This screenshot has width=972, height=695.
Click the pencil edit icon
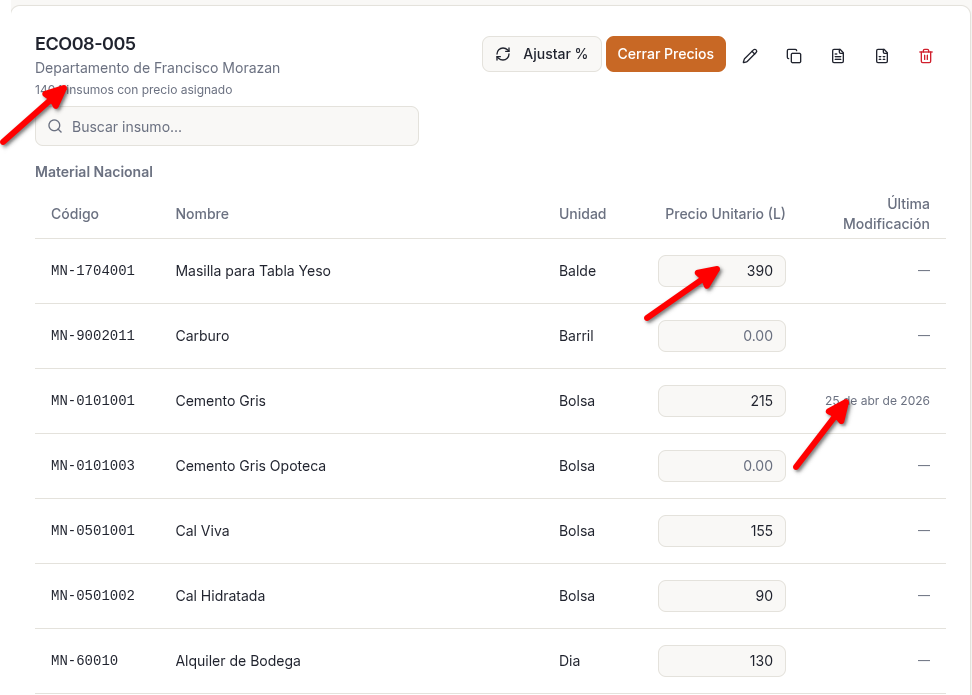(750, 56)
